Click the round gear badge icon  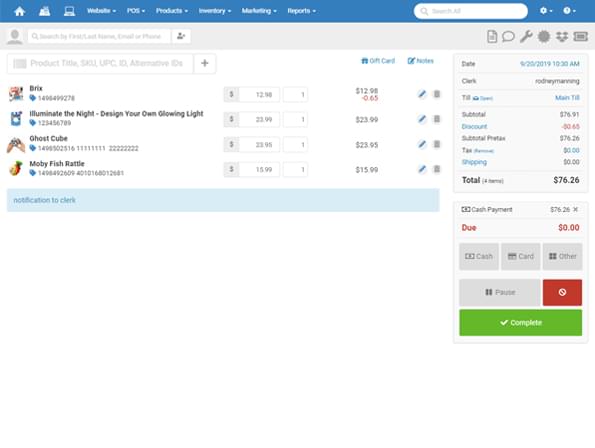(544, 36)
